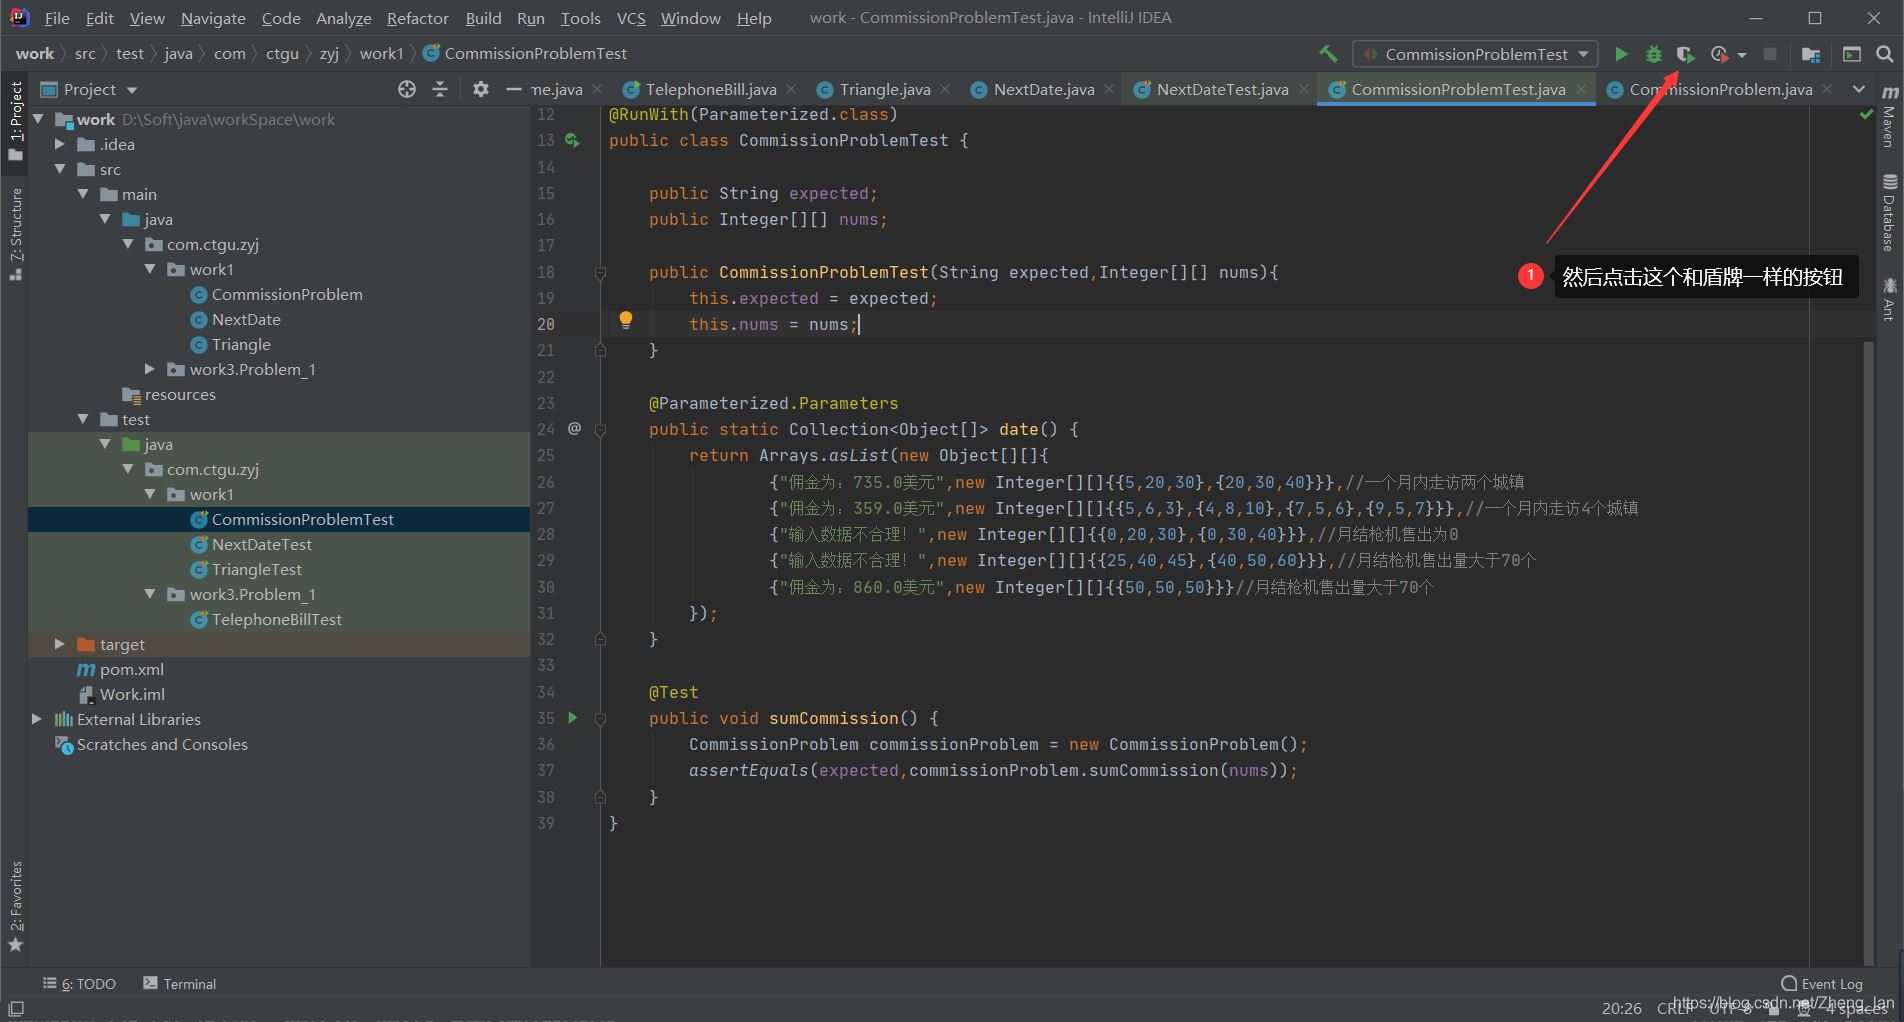
Task: Collapse all items in Project panel
Action: (440, 89)
